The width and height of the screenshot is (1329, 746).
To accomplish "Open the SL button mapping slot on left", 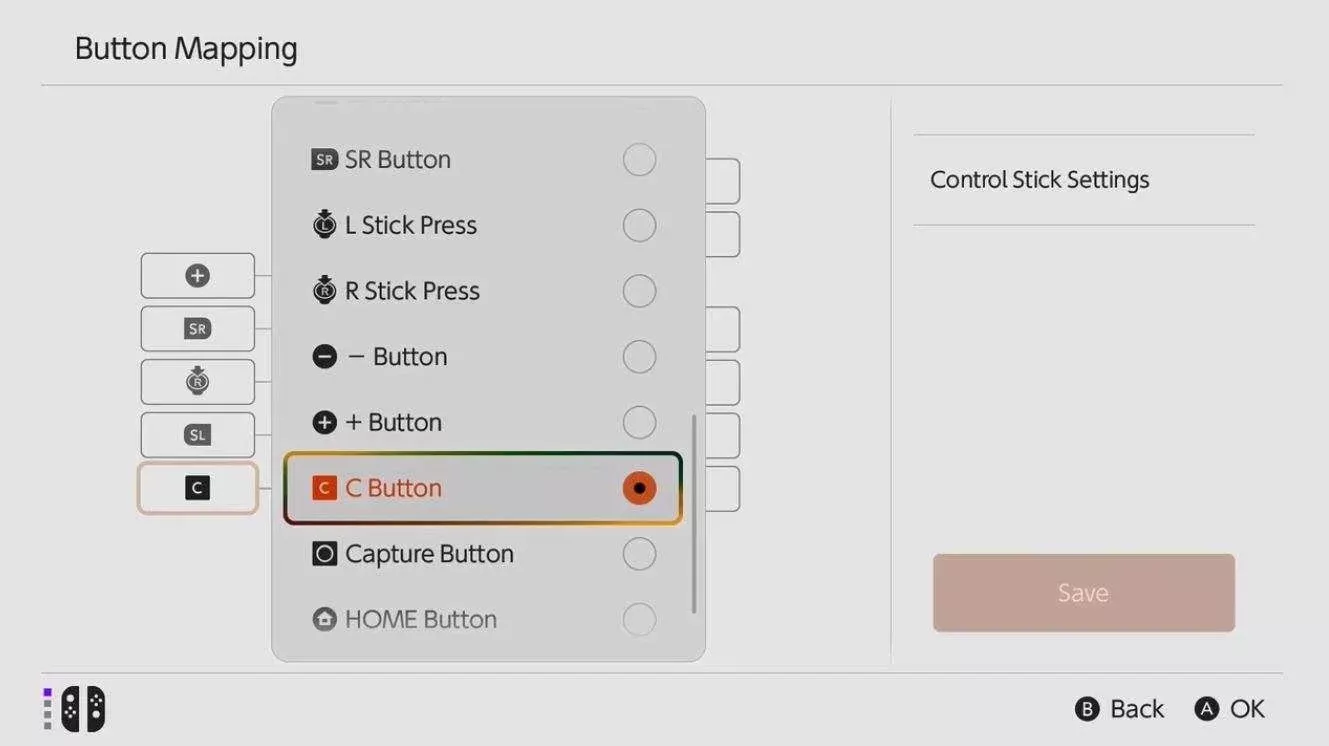I will (198, 435).
